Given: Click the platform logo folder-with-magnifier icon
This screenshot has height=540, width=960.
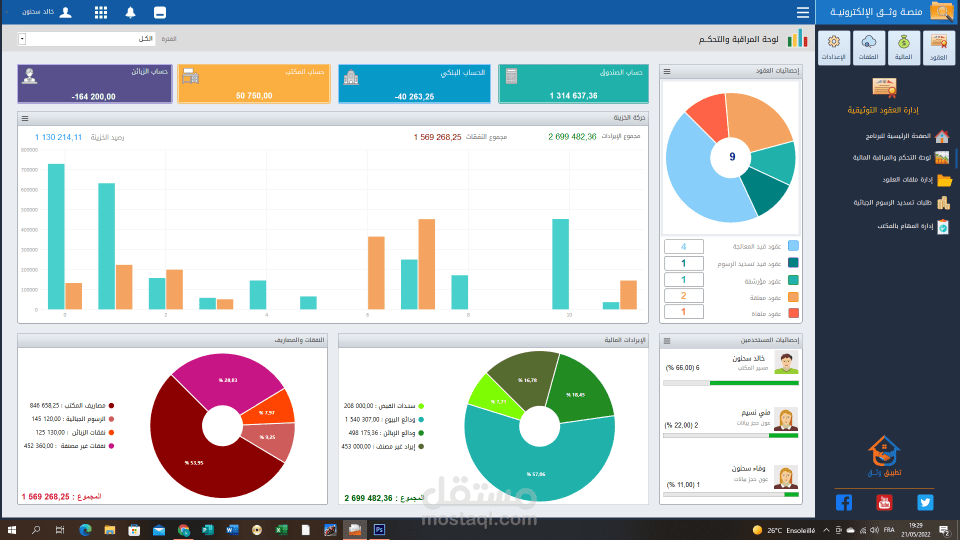Looking at the screenshot, I should click(942, 12).
